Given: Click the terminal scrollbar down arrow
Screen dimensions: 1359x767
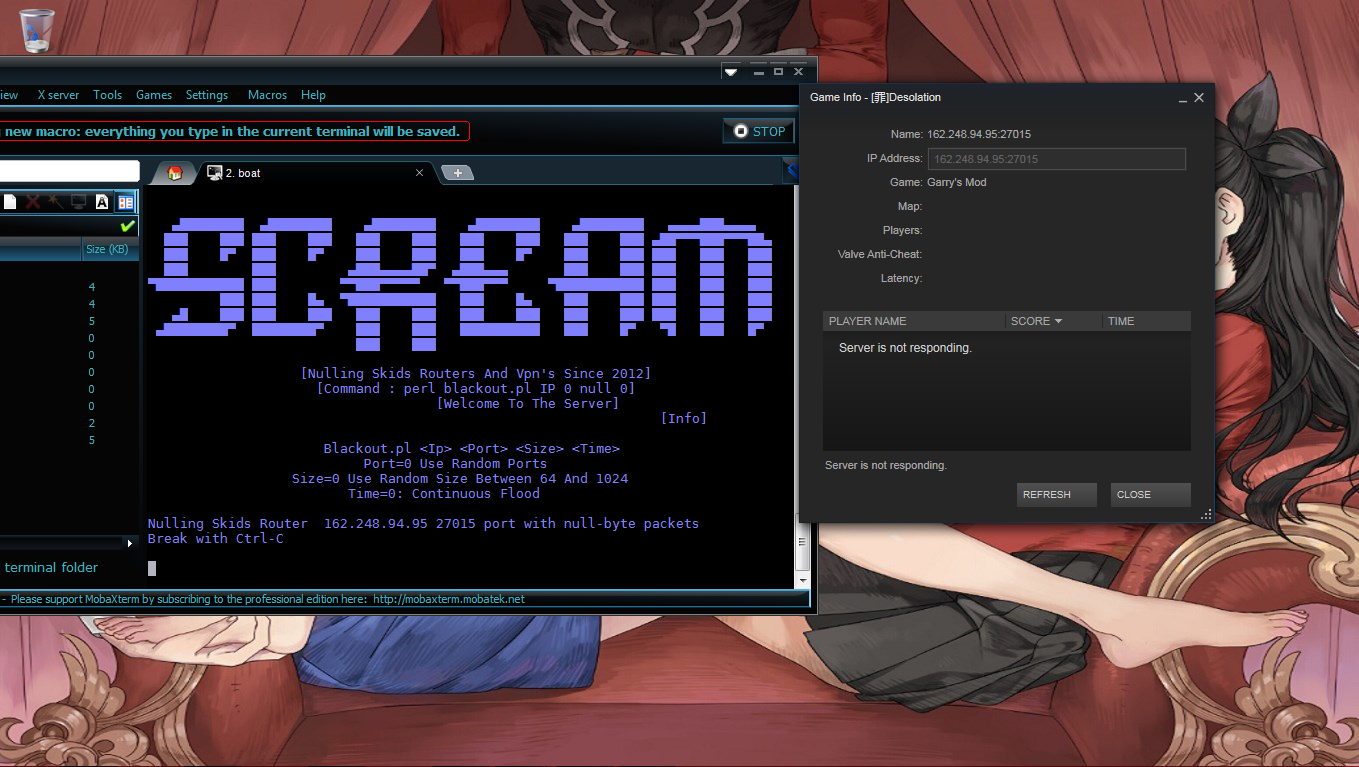Looking at the screenshot, I should click(x=802, y=580).
